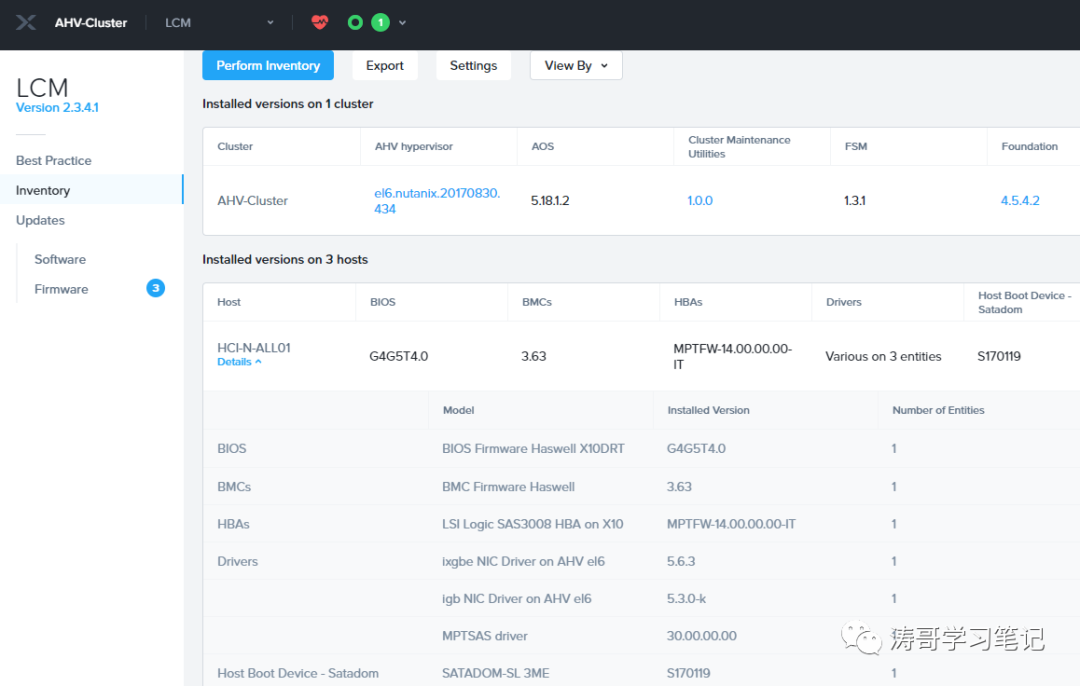Viewport: 1080px width, 686px height.
Task: Click the AHV hypervisor column header
Action: [413, 146]
